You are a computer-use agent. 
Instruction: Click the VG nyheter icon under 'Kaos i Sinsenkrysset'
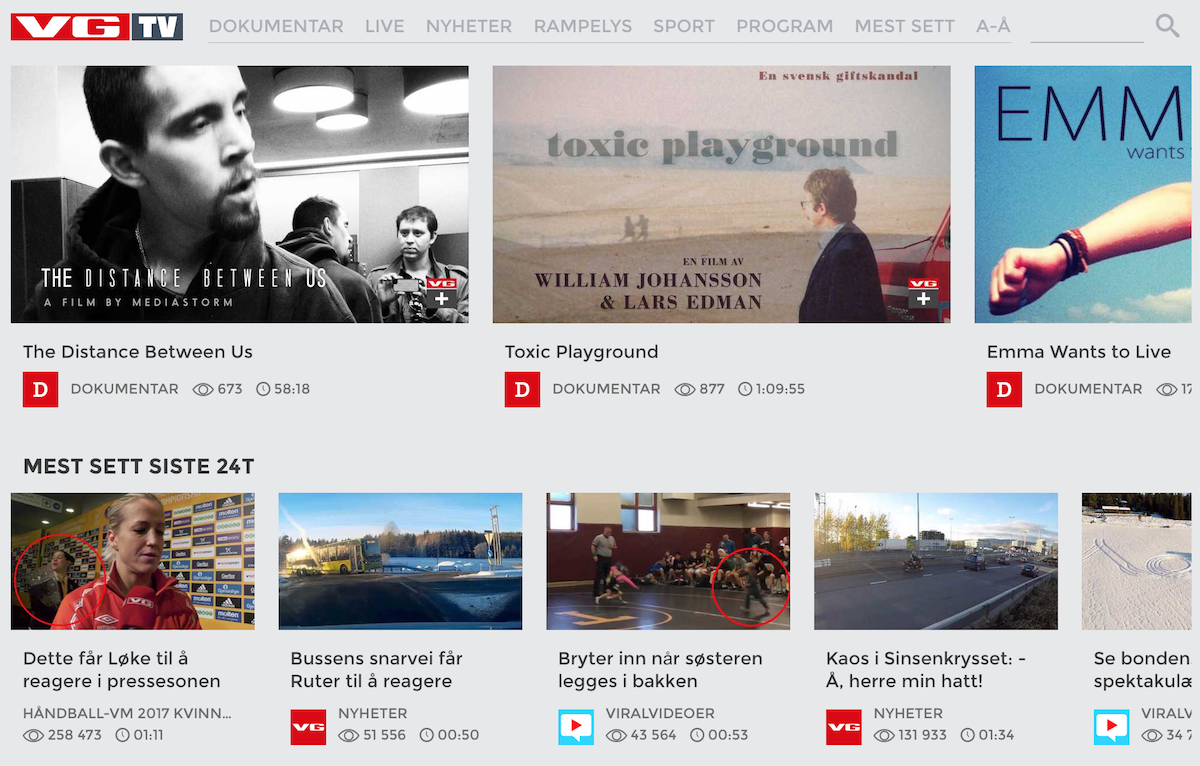pyautogui.click(x=843, y=727)
